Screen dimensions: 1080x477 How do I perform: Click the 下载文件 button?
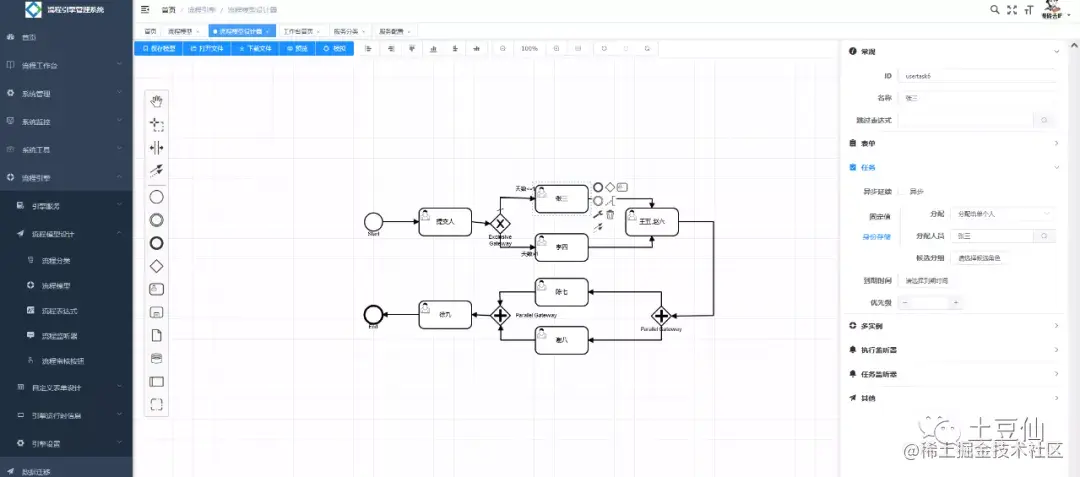click(255, 49)
